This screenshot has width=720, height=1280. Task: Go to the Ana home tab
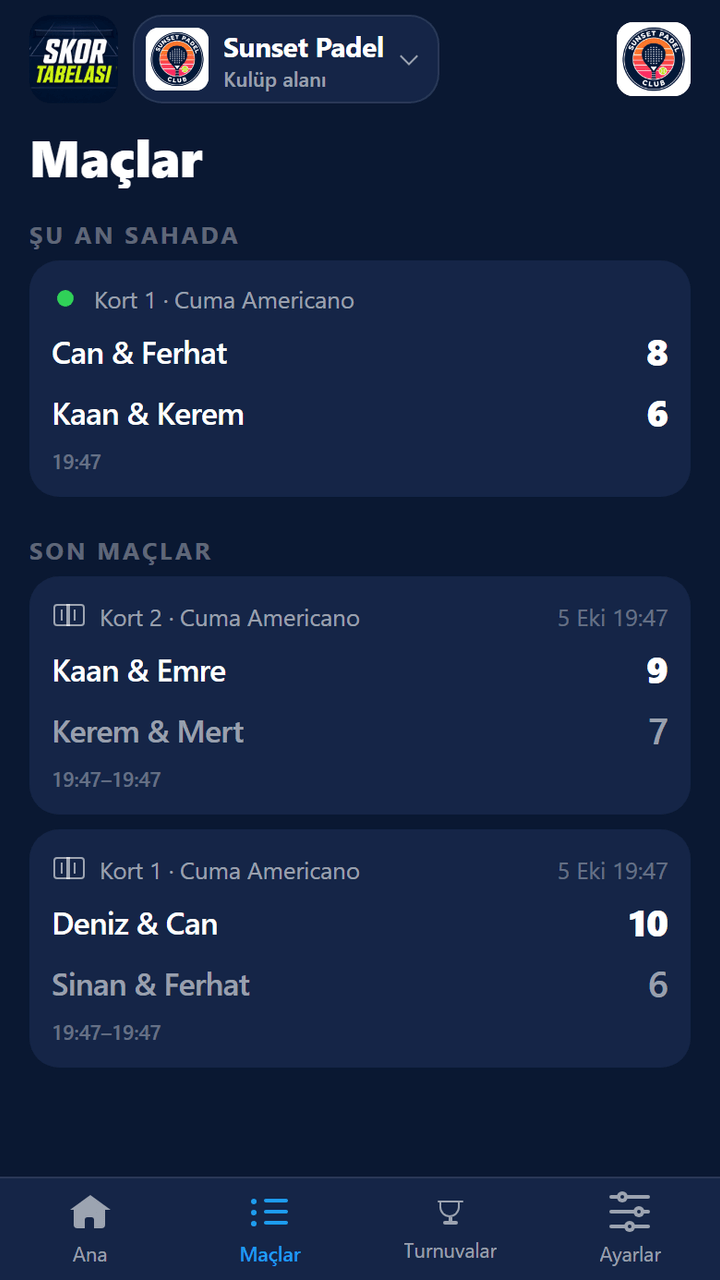coord(90,1229)
